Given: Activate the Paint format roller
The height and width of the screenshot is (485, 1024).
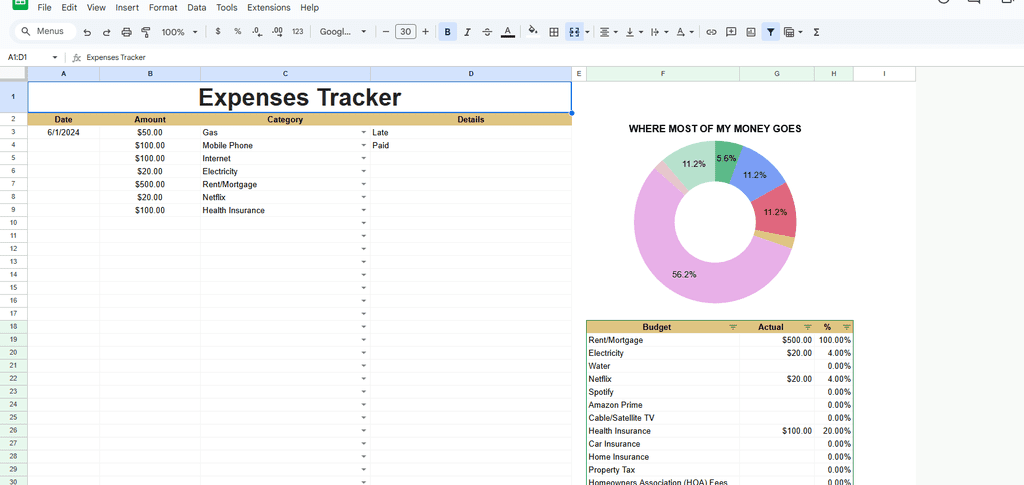Looking at the screenshot, I should click(x=146, y=31).
